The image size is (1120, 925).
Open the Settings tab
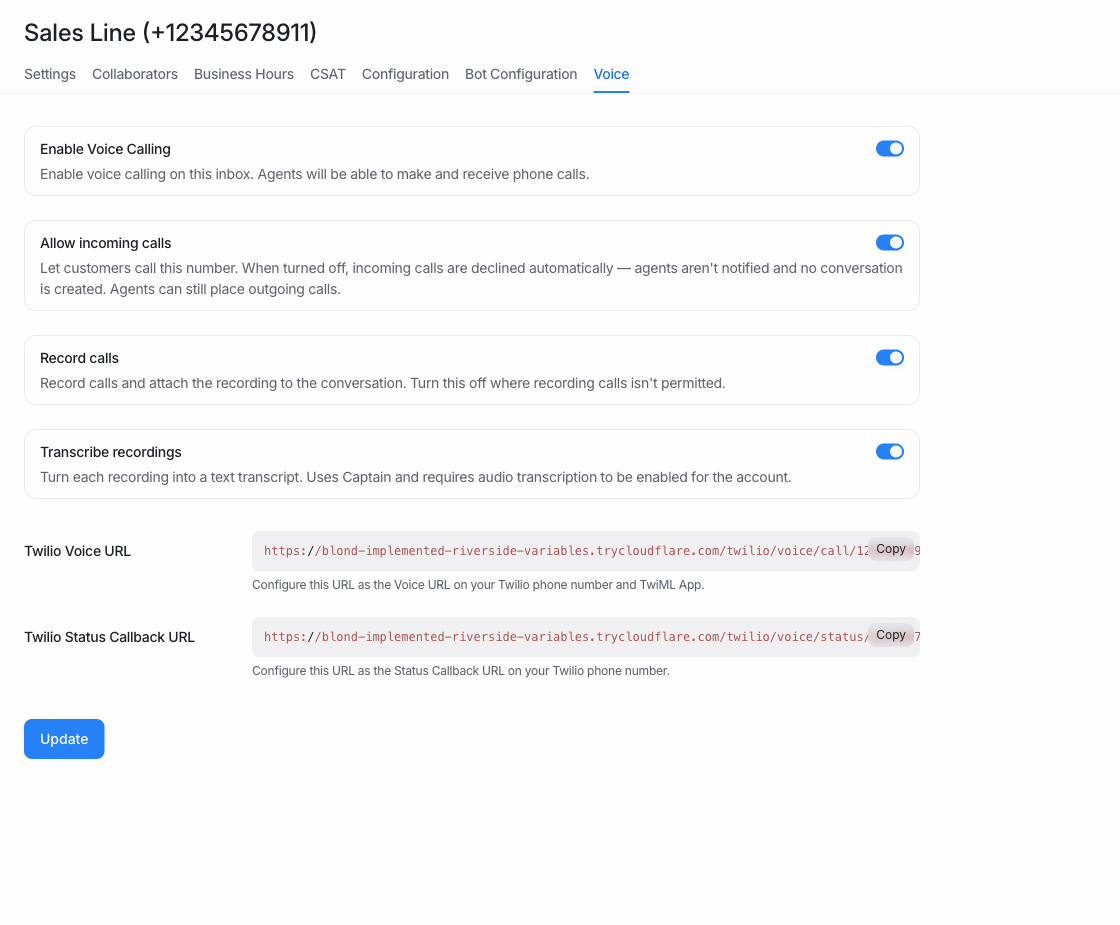50,74
